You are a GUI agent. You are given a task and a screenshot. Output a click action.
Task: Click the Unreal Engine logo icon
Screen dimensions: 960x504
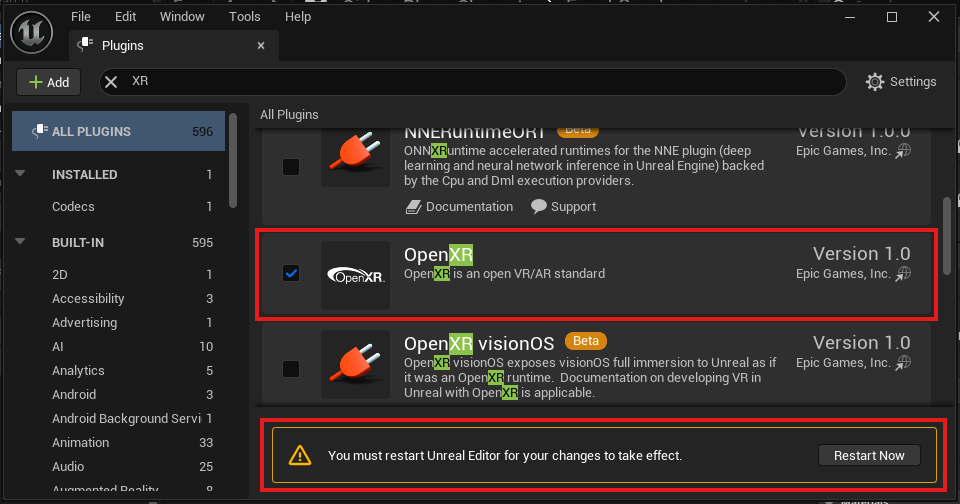click(x=32, y=32)
